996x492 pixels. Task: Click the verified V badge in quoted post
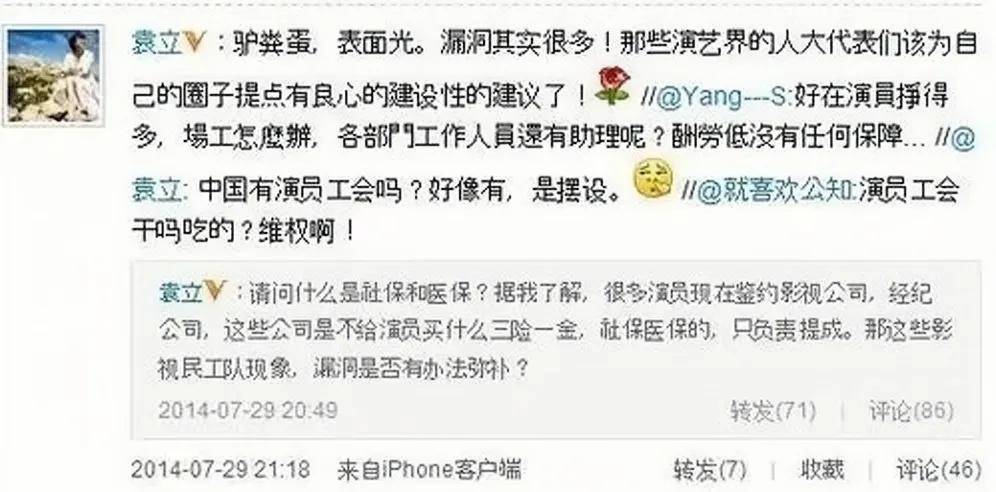[216, 293]
